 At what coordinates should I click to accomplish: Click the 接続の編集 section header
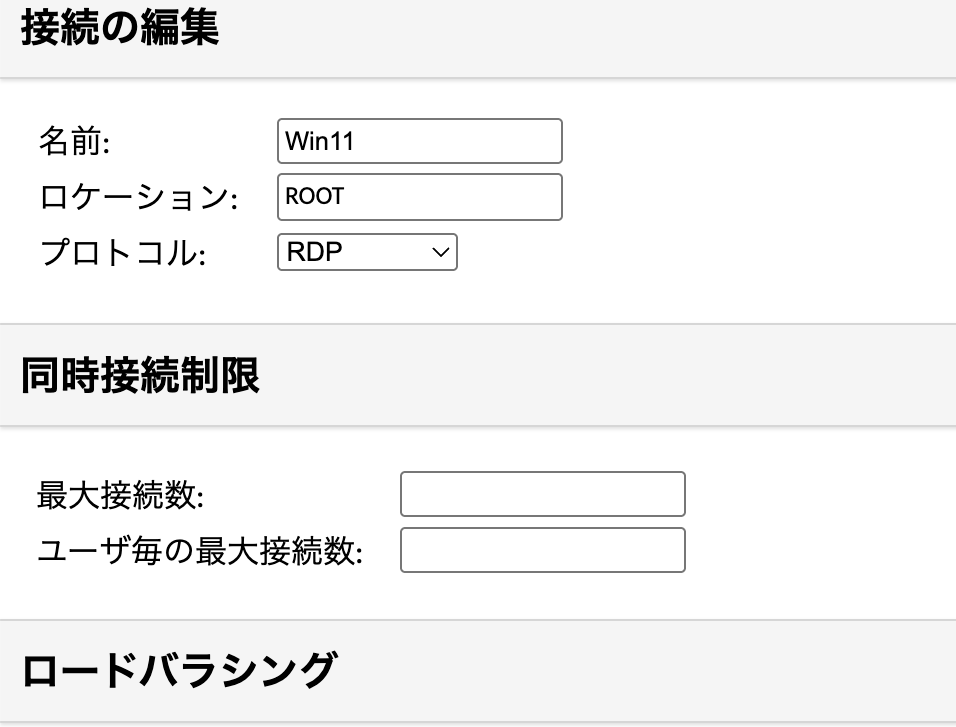(119, 29)
